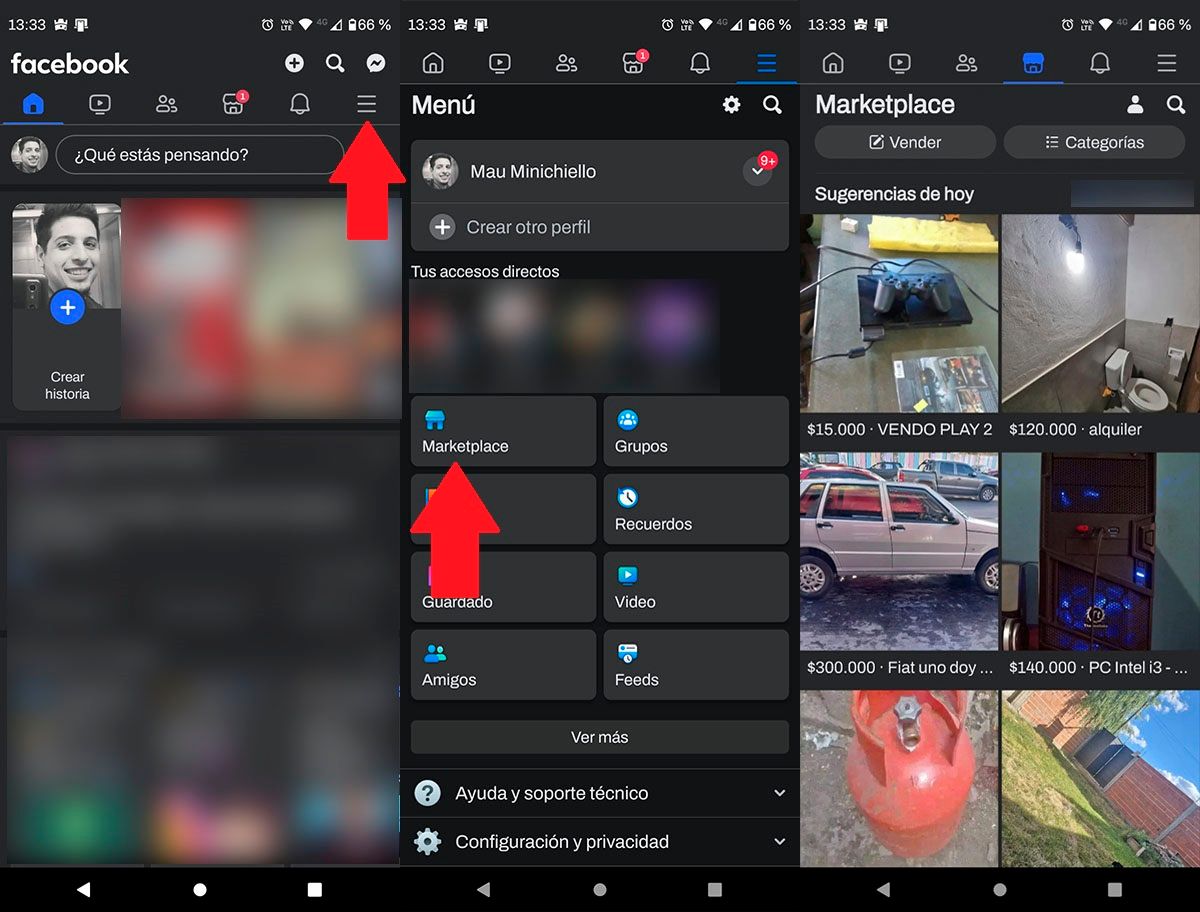Open search in Menú header
The height and width of the screenshot is (912, 1200).
(772, 104)
